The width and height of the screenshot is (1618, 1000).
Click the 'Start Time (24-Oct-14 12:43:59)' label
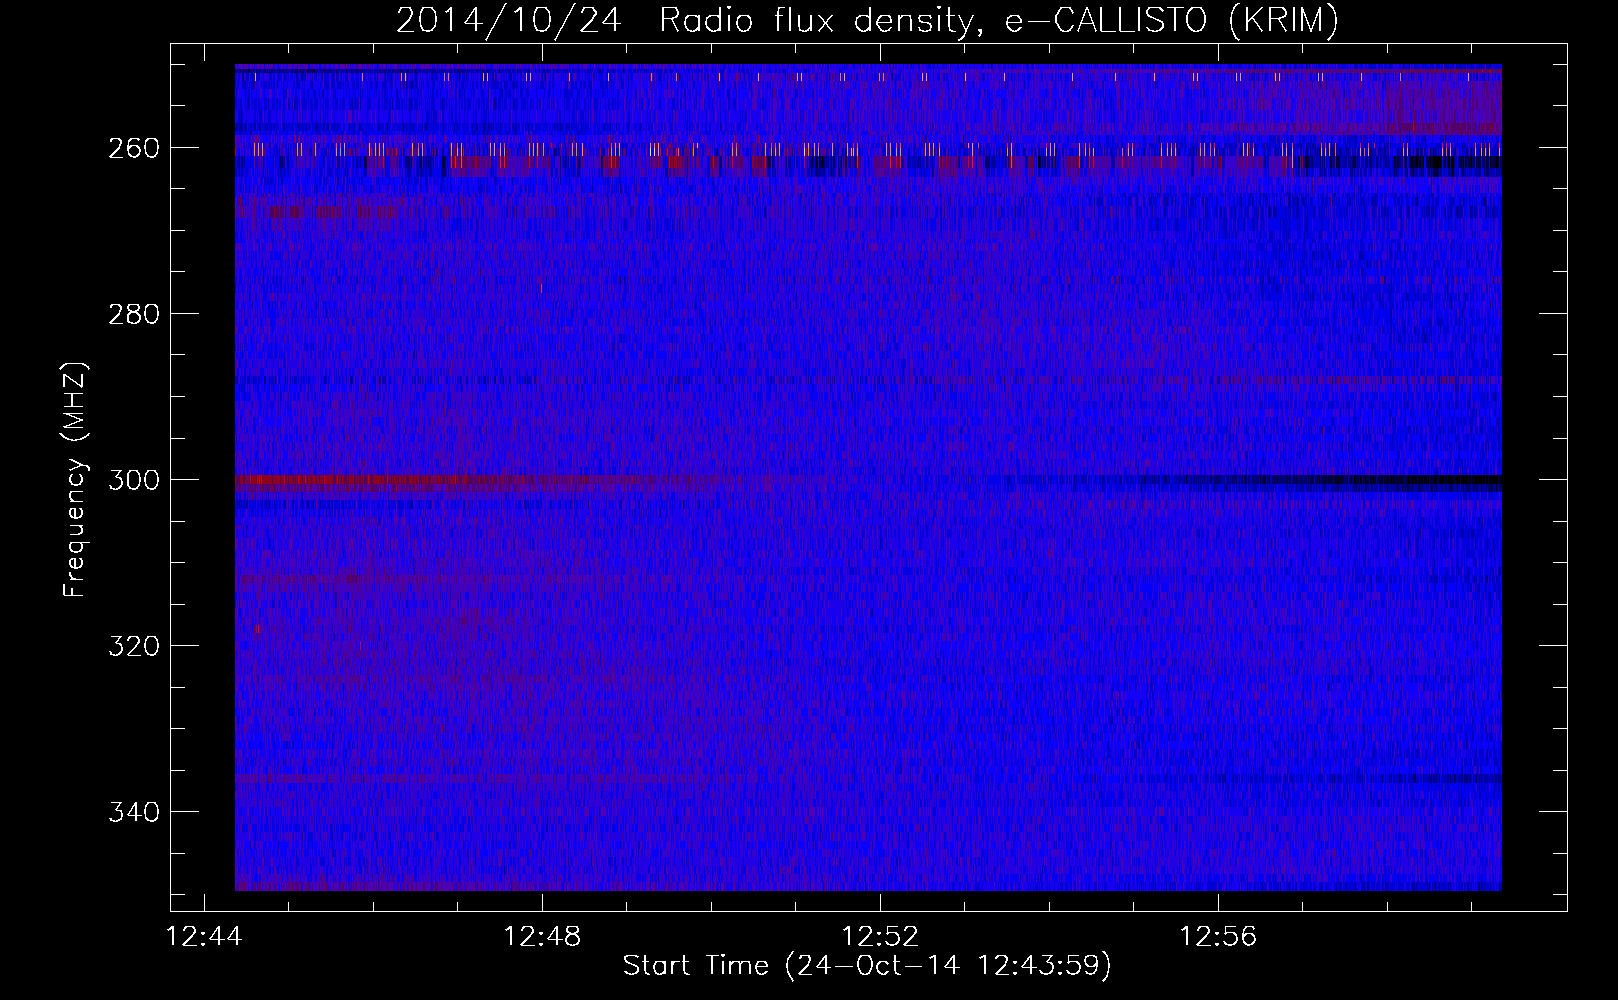[867, 966]
